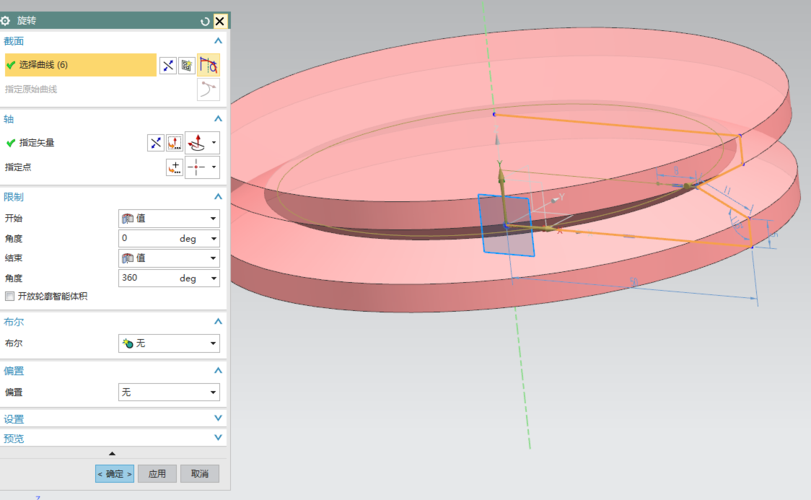Click the highlighted curve tool icon in 截面
This screenshot has height=500, width=811.
tap(209, 65)
